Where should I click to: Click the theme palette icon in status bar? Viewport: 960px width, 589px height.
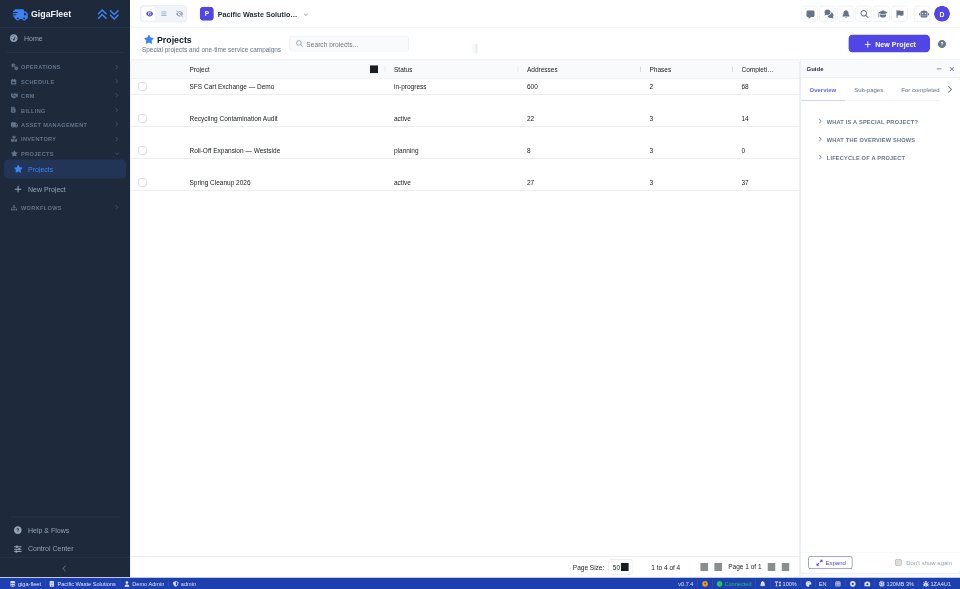tap(808, 584)
